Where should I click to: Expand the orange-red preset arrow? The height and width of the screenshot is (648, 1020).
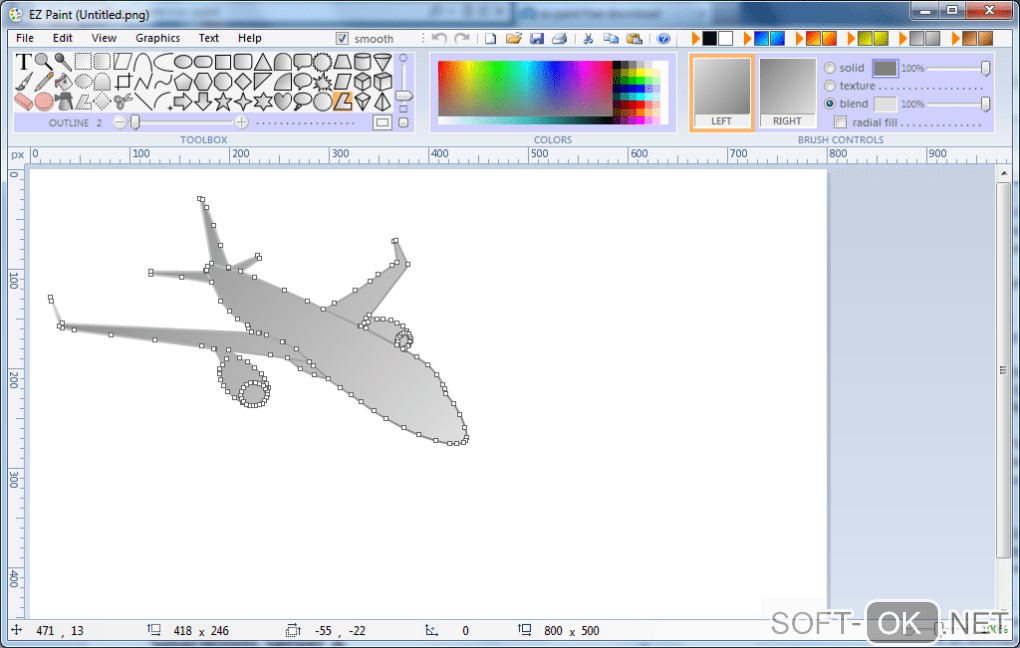click(x=799, y=38)
